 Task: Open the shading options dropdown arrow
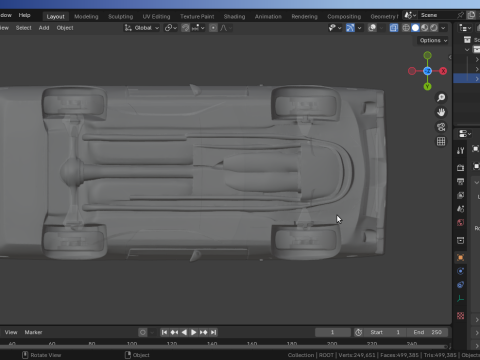443,28
